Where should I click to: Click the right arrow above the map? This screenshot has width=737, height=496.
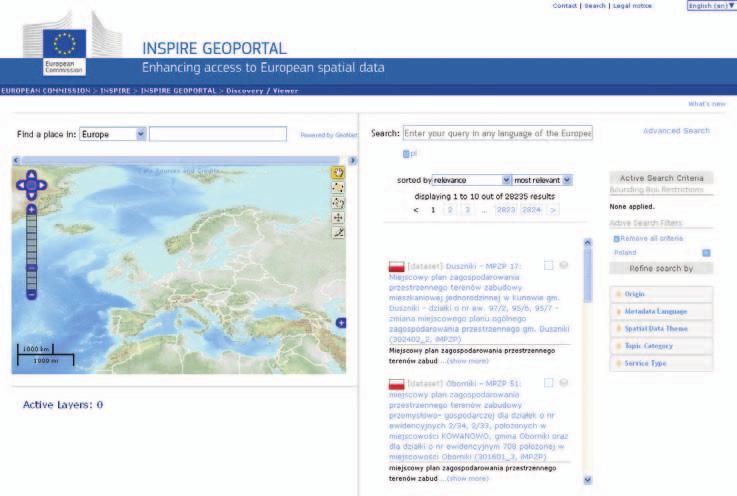pos(353,160)
